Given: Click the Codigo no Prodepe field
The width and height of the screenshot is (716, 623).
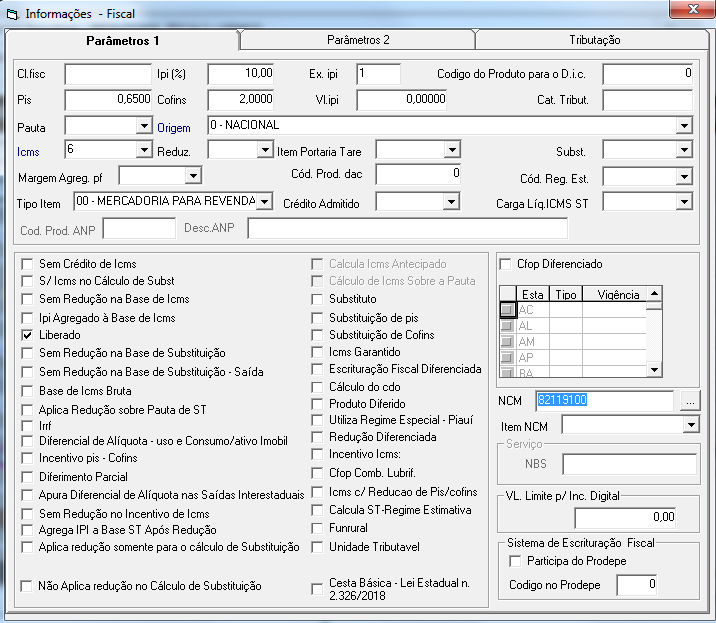Looking at the screenshot, I should coord(637,585).
